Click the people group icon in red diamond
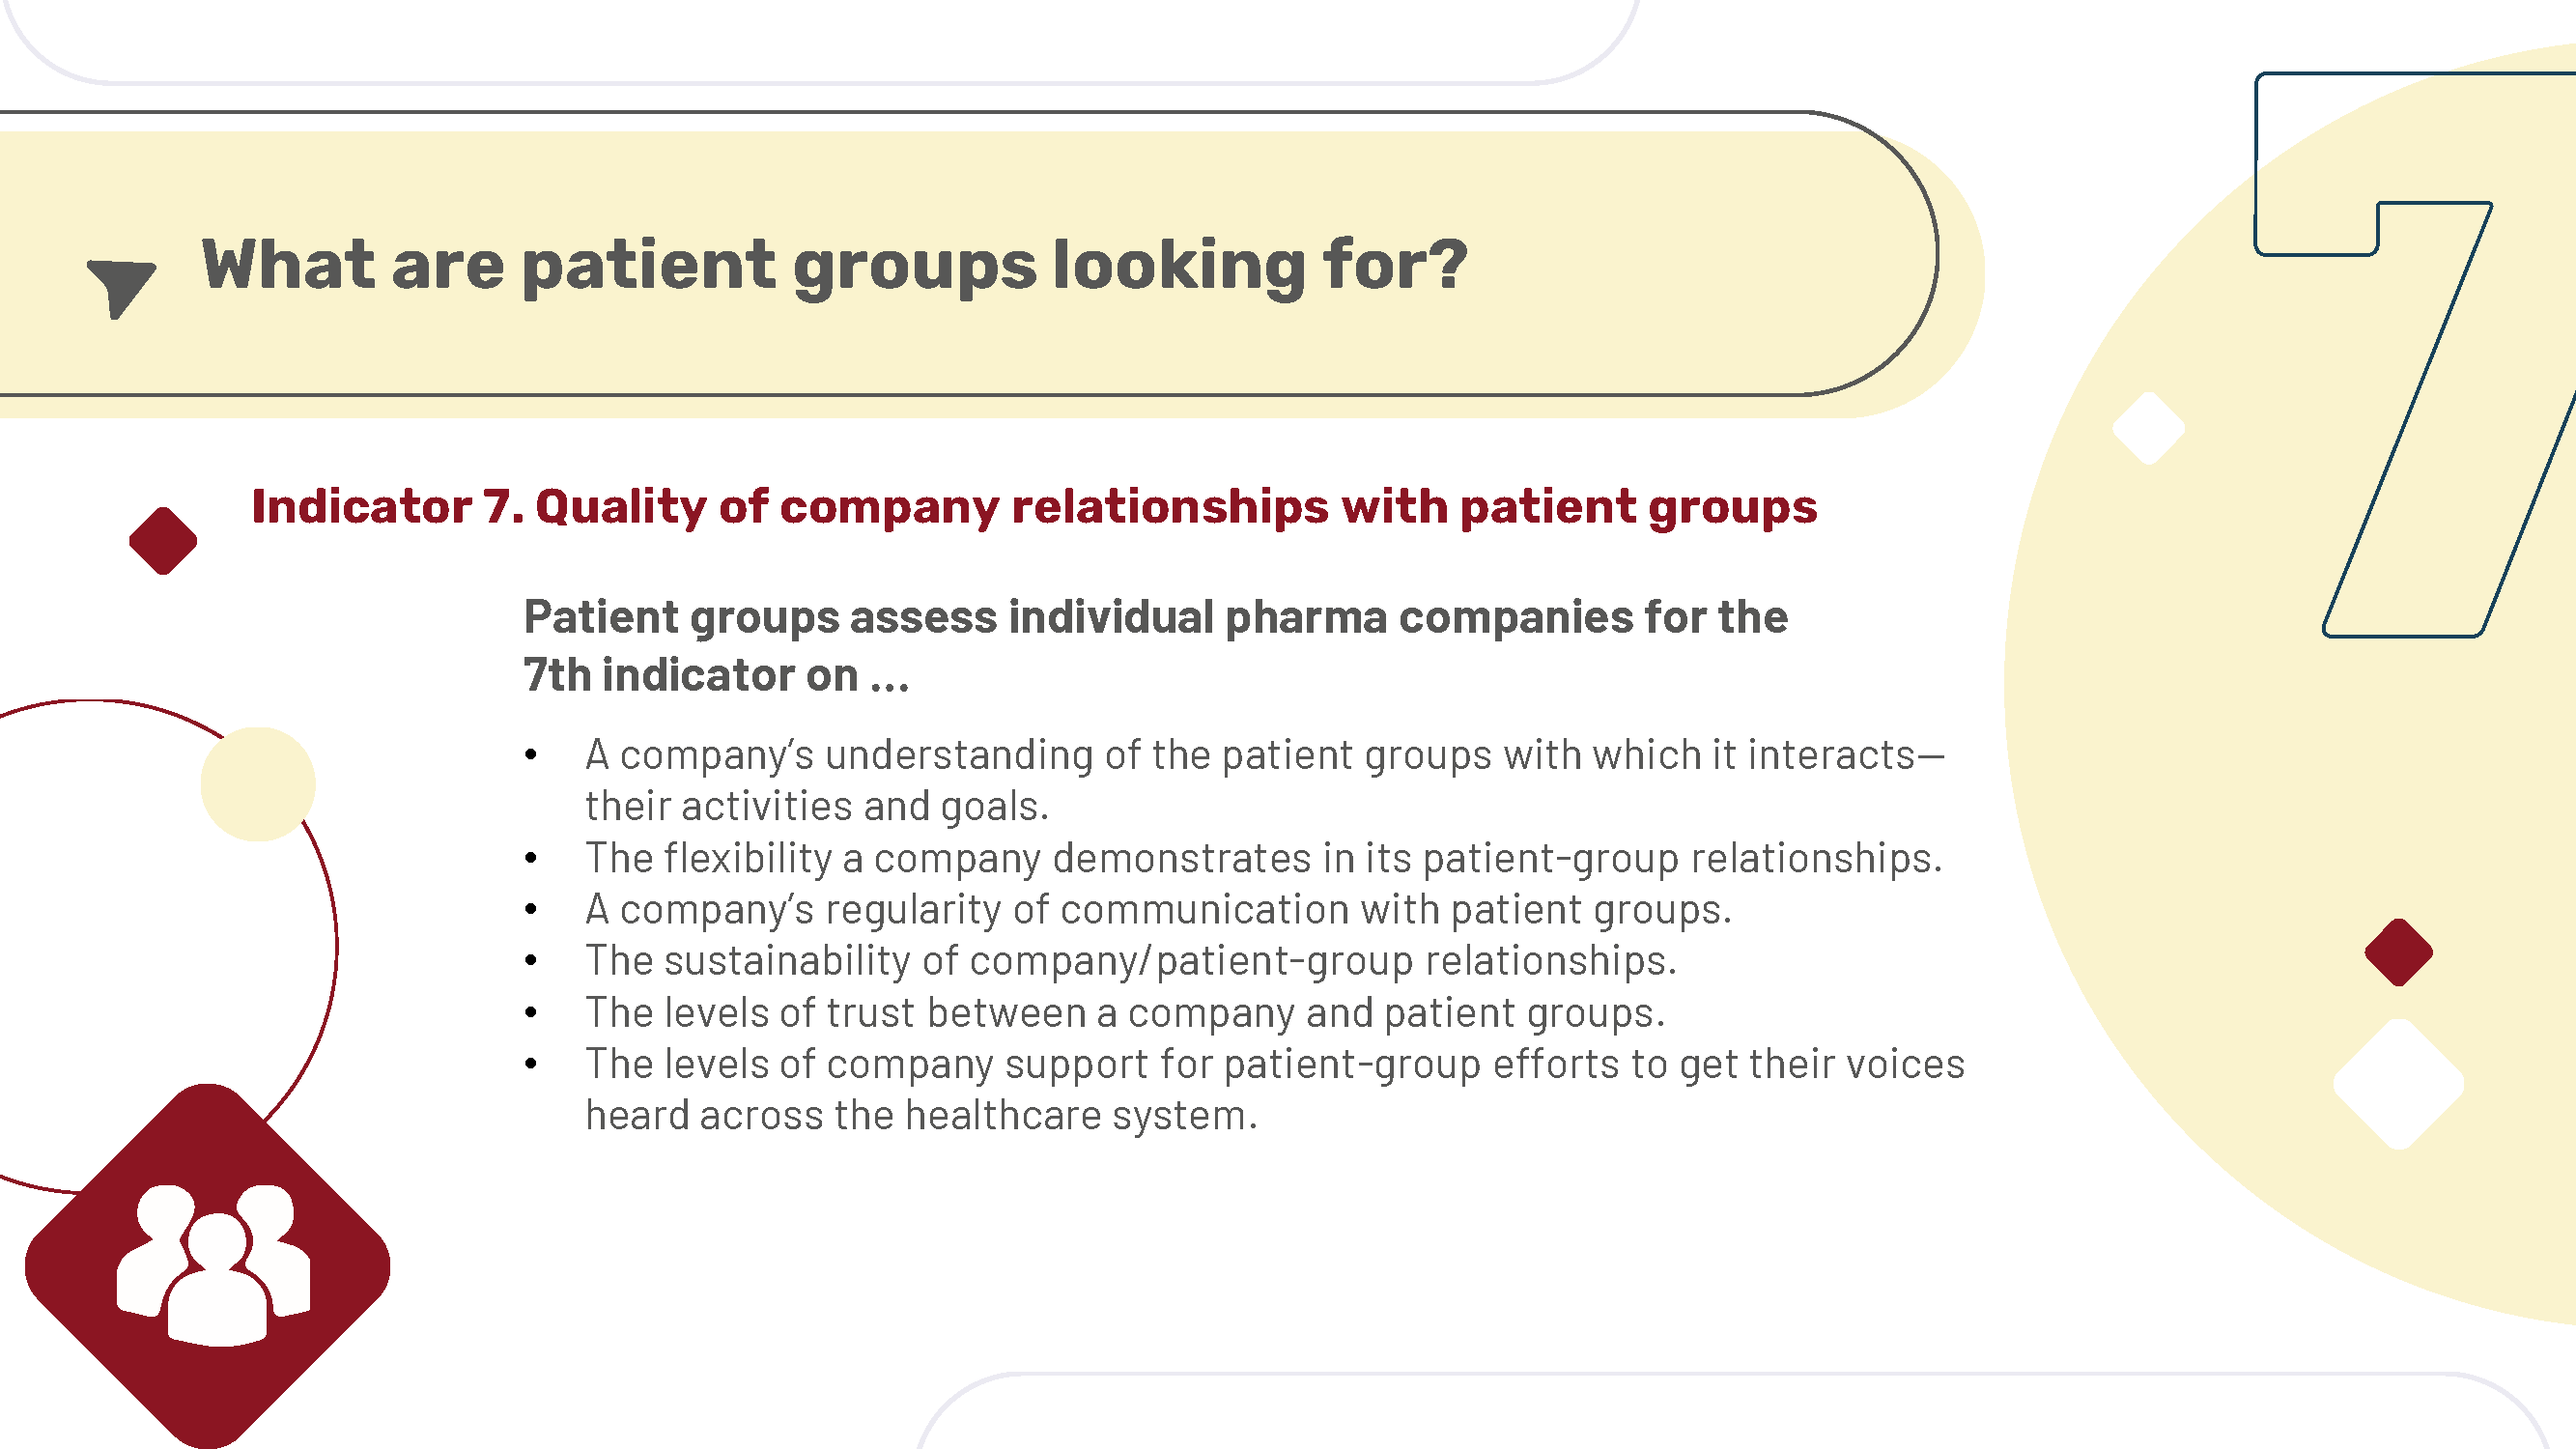The image size is (2576, 1449). coord(213,1264)
